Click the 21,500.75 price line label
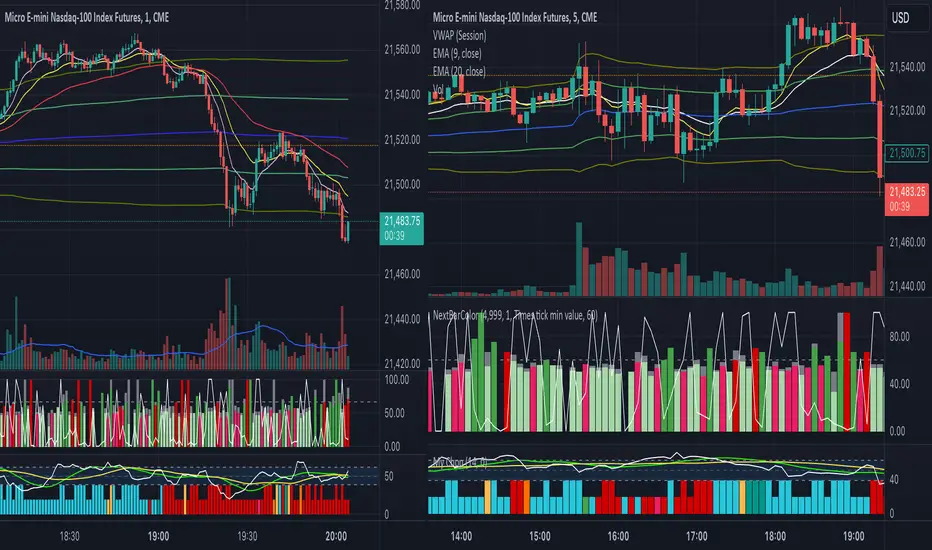Screen dimensions: 932x550 click(907, 153)
